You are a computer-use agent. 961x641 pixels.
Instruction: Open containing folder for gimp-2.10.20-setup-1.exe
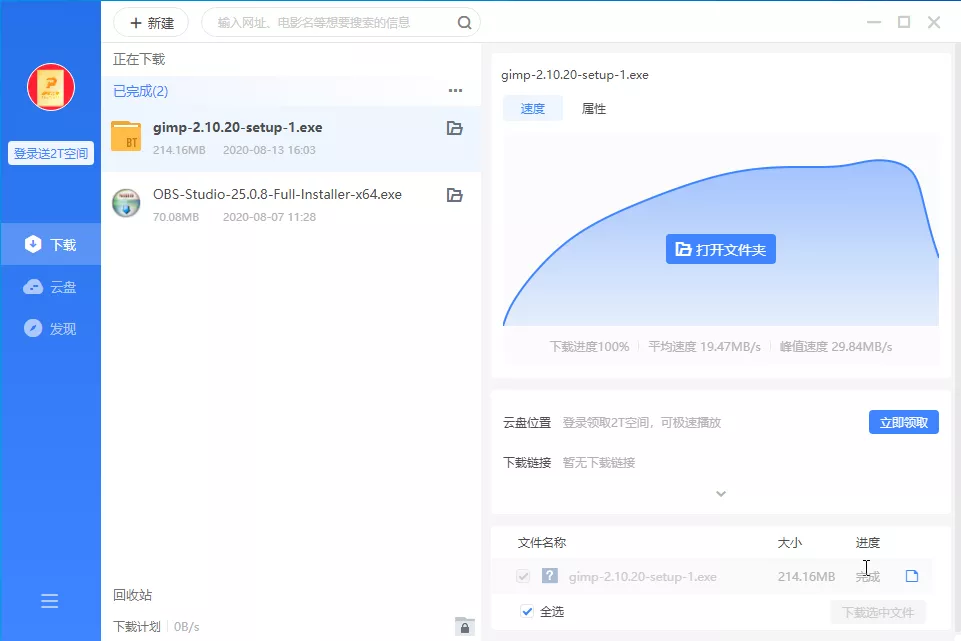(x=455, y=128)
